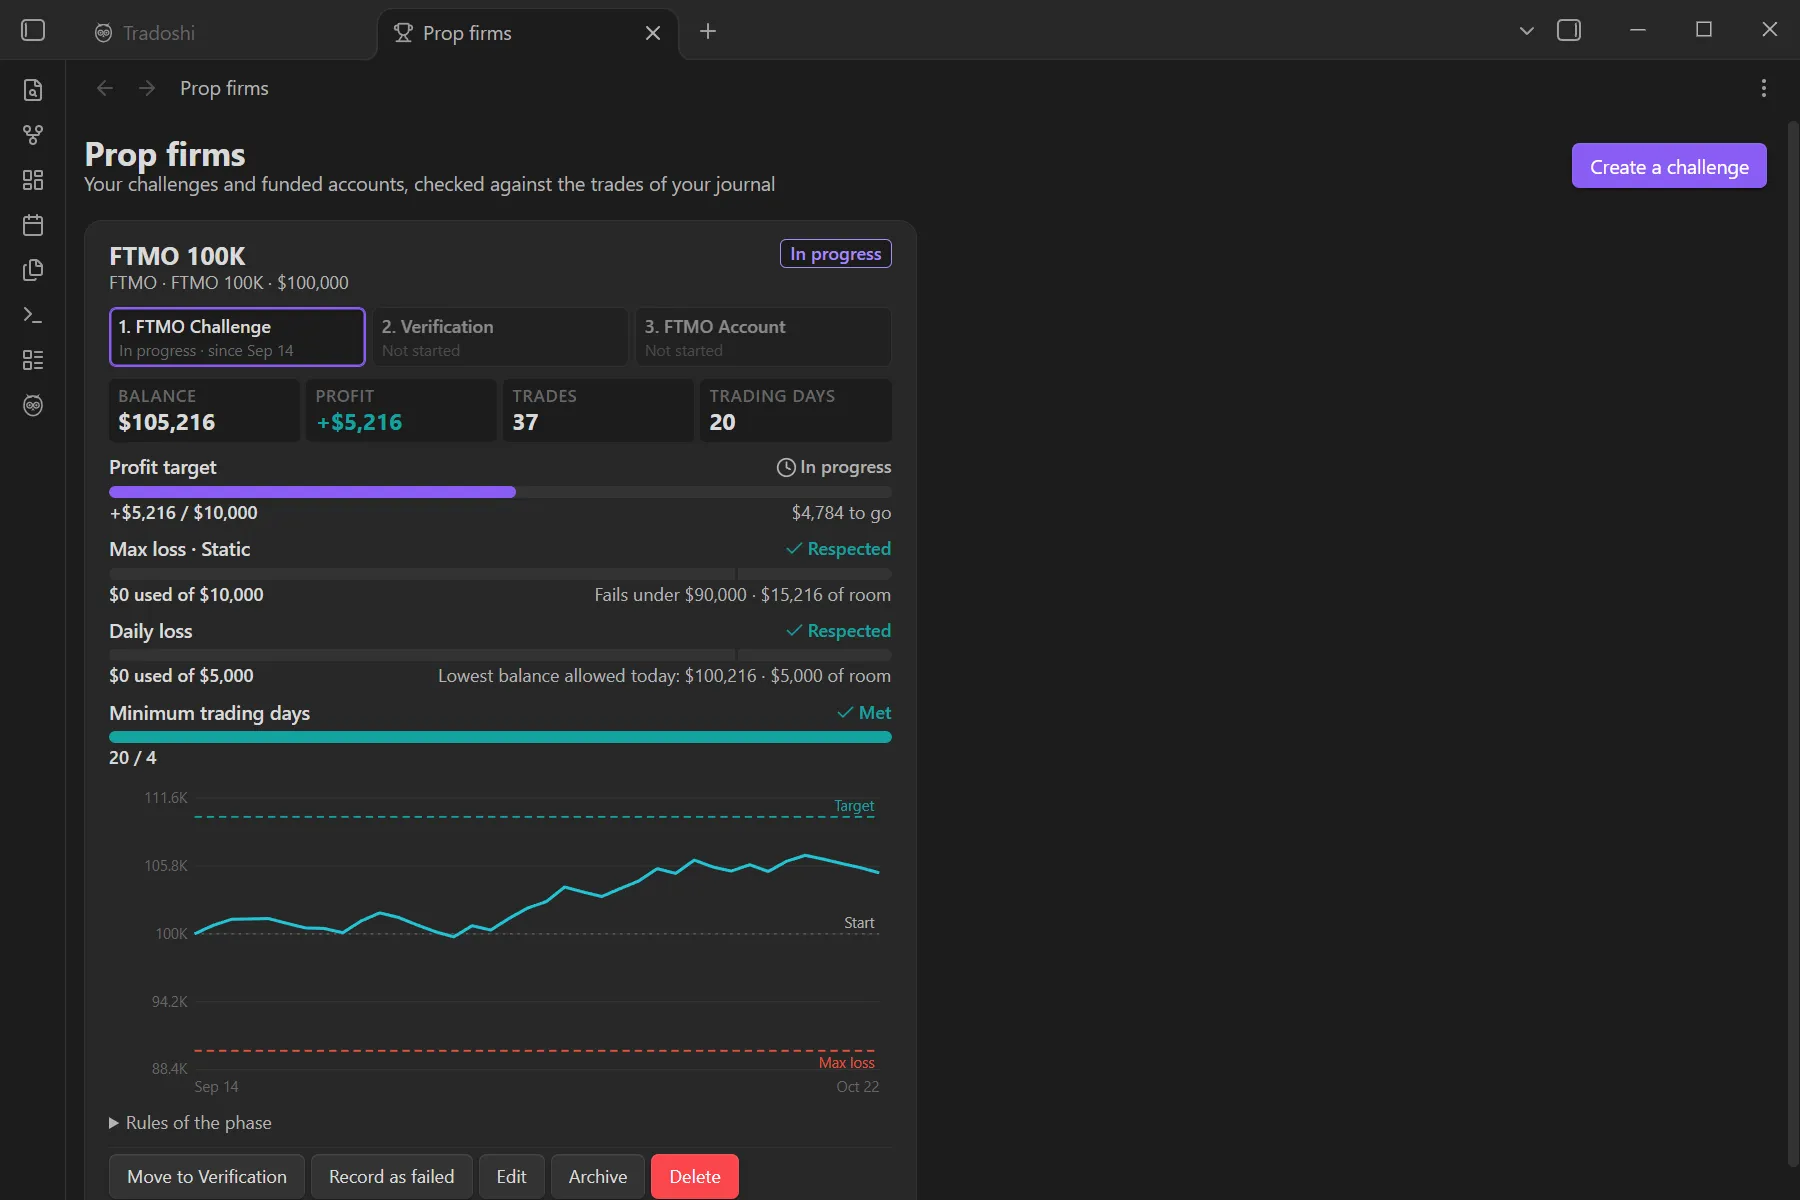Click the Max loss chart label
This screenshot has height=1200, width=1800.
click(x=847, y=1063)
